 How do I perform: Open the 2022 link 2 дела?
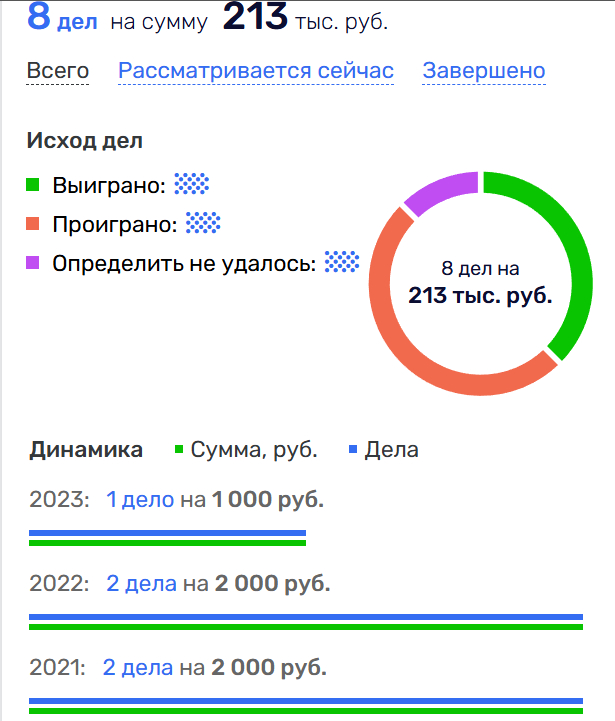coord(141,583)
